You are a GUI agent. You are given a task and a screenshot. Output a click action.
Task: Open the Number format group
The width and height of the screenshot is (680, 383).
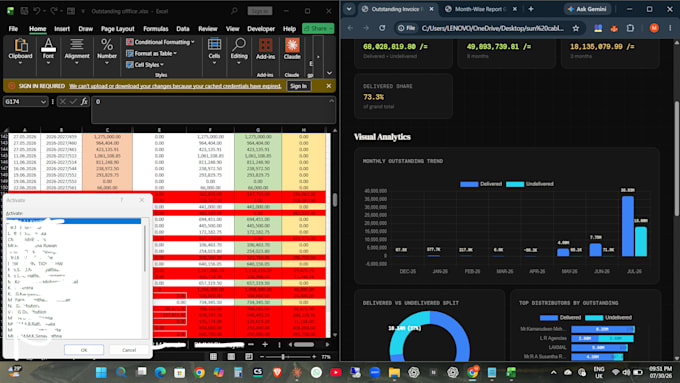[x=107, y=52]
